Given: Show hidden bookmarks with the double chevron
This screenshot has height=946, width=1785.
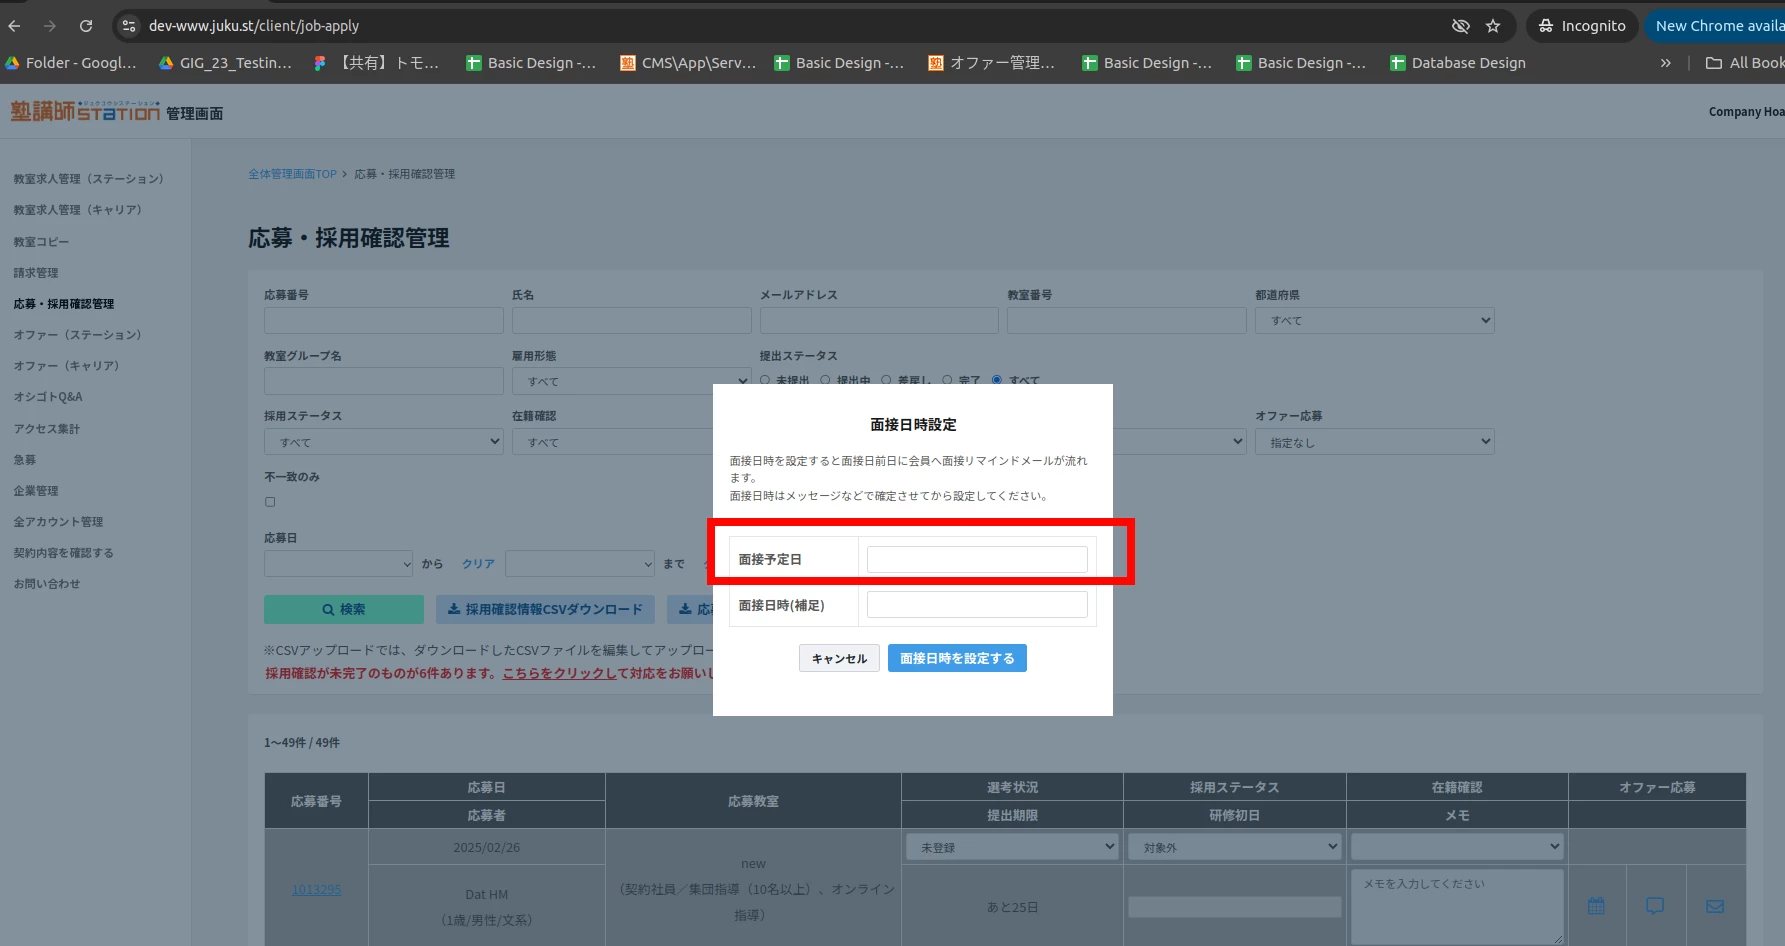Looking at the screenshot, I should click(x=1665, y=63).
